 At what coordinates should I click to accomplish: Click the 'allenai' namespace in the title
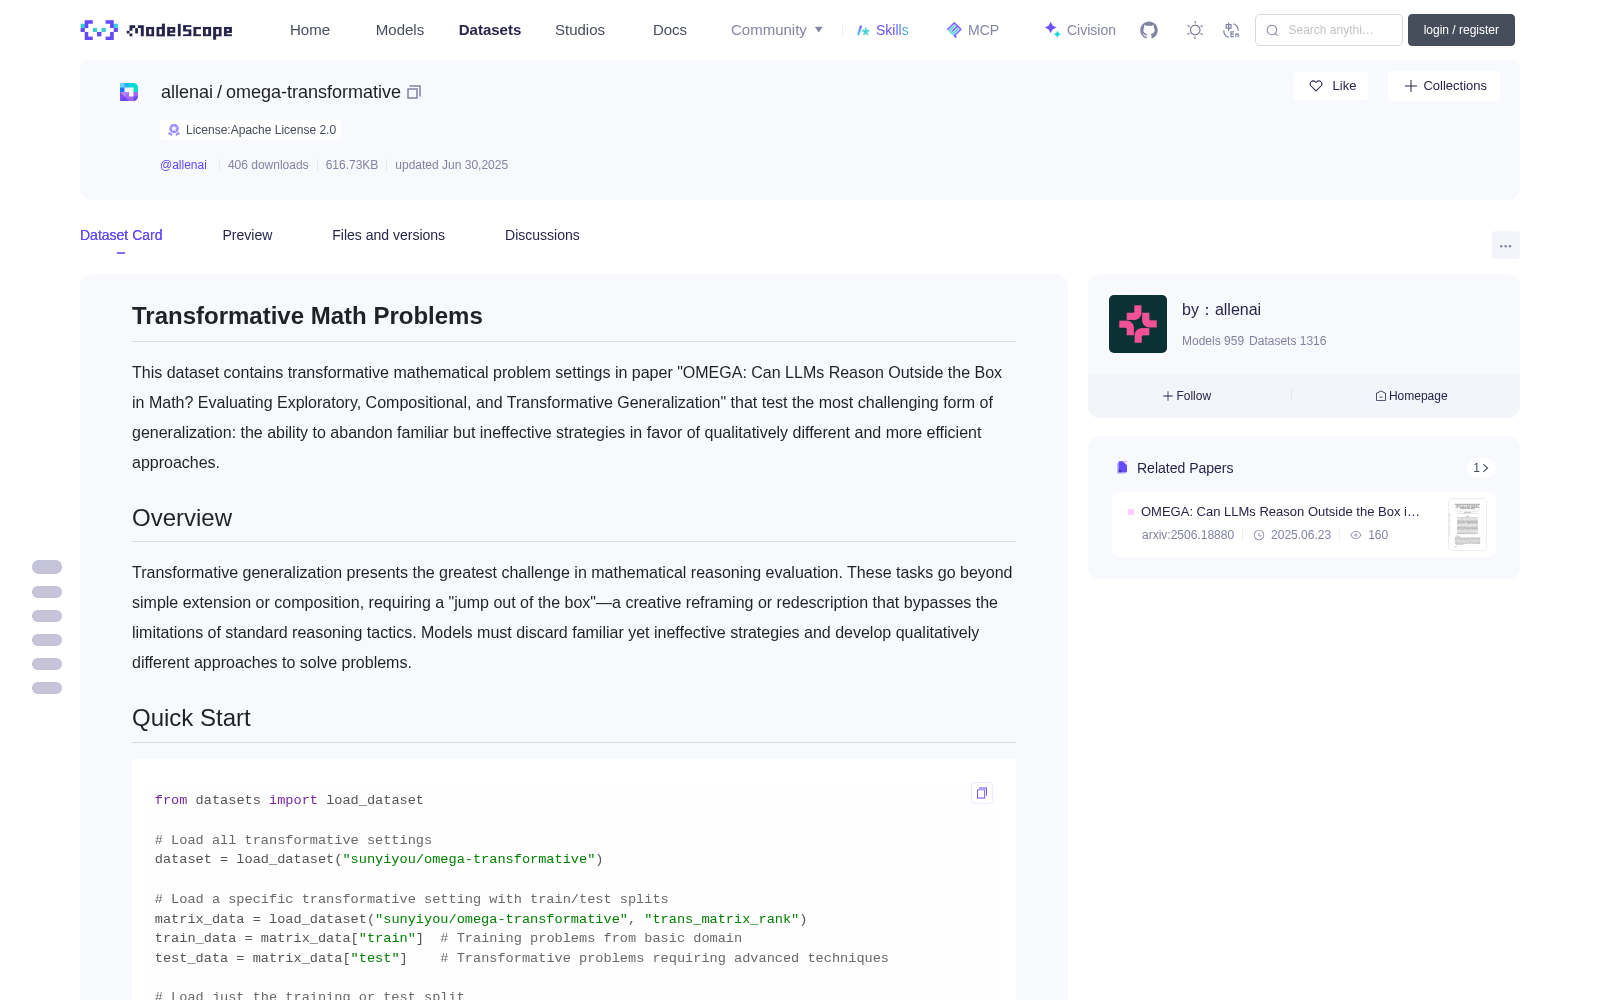pyautogui.click(x=187, y=92)
